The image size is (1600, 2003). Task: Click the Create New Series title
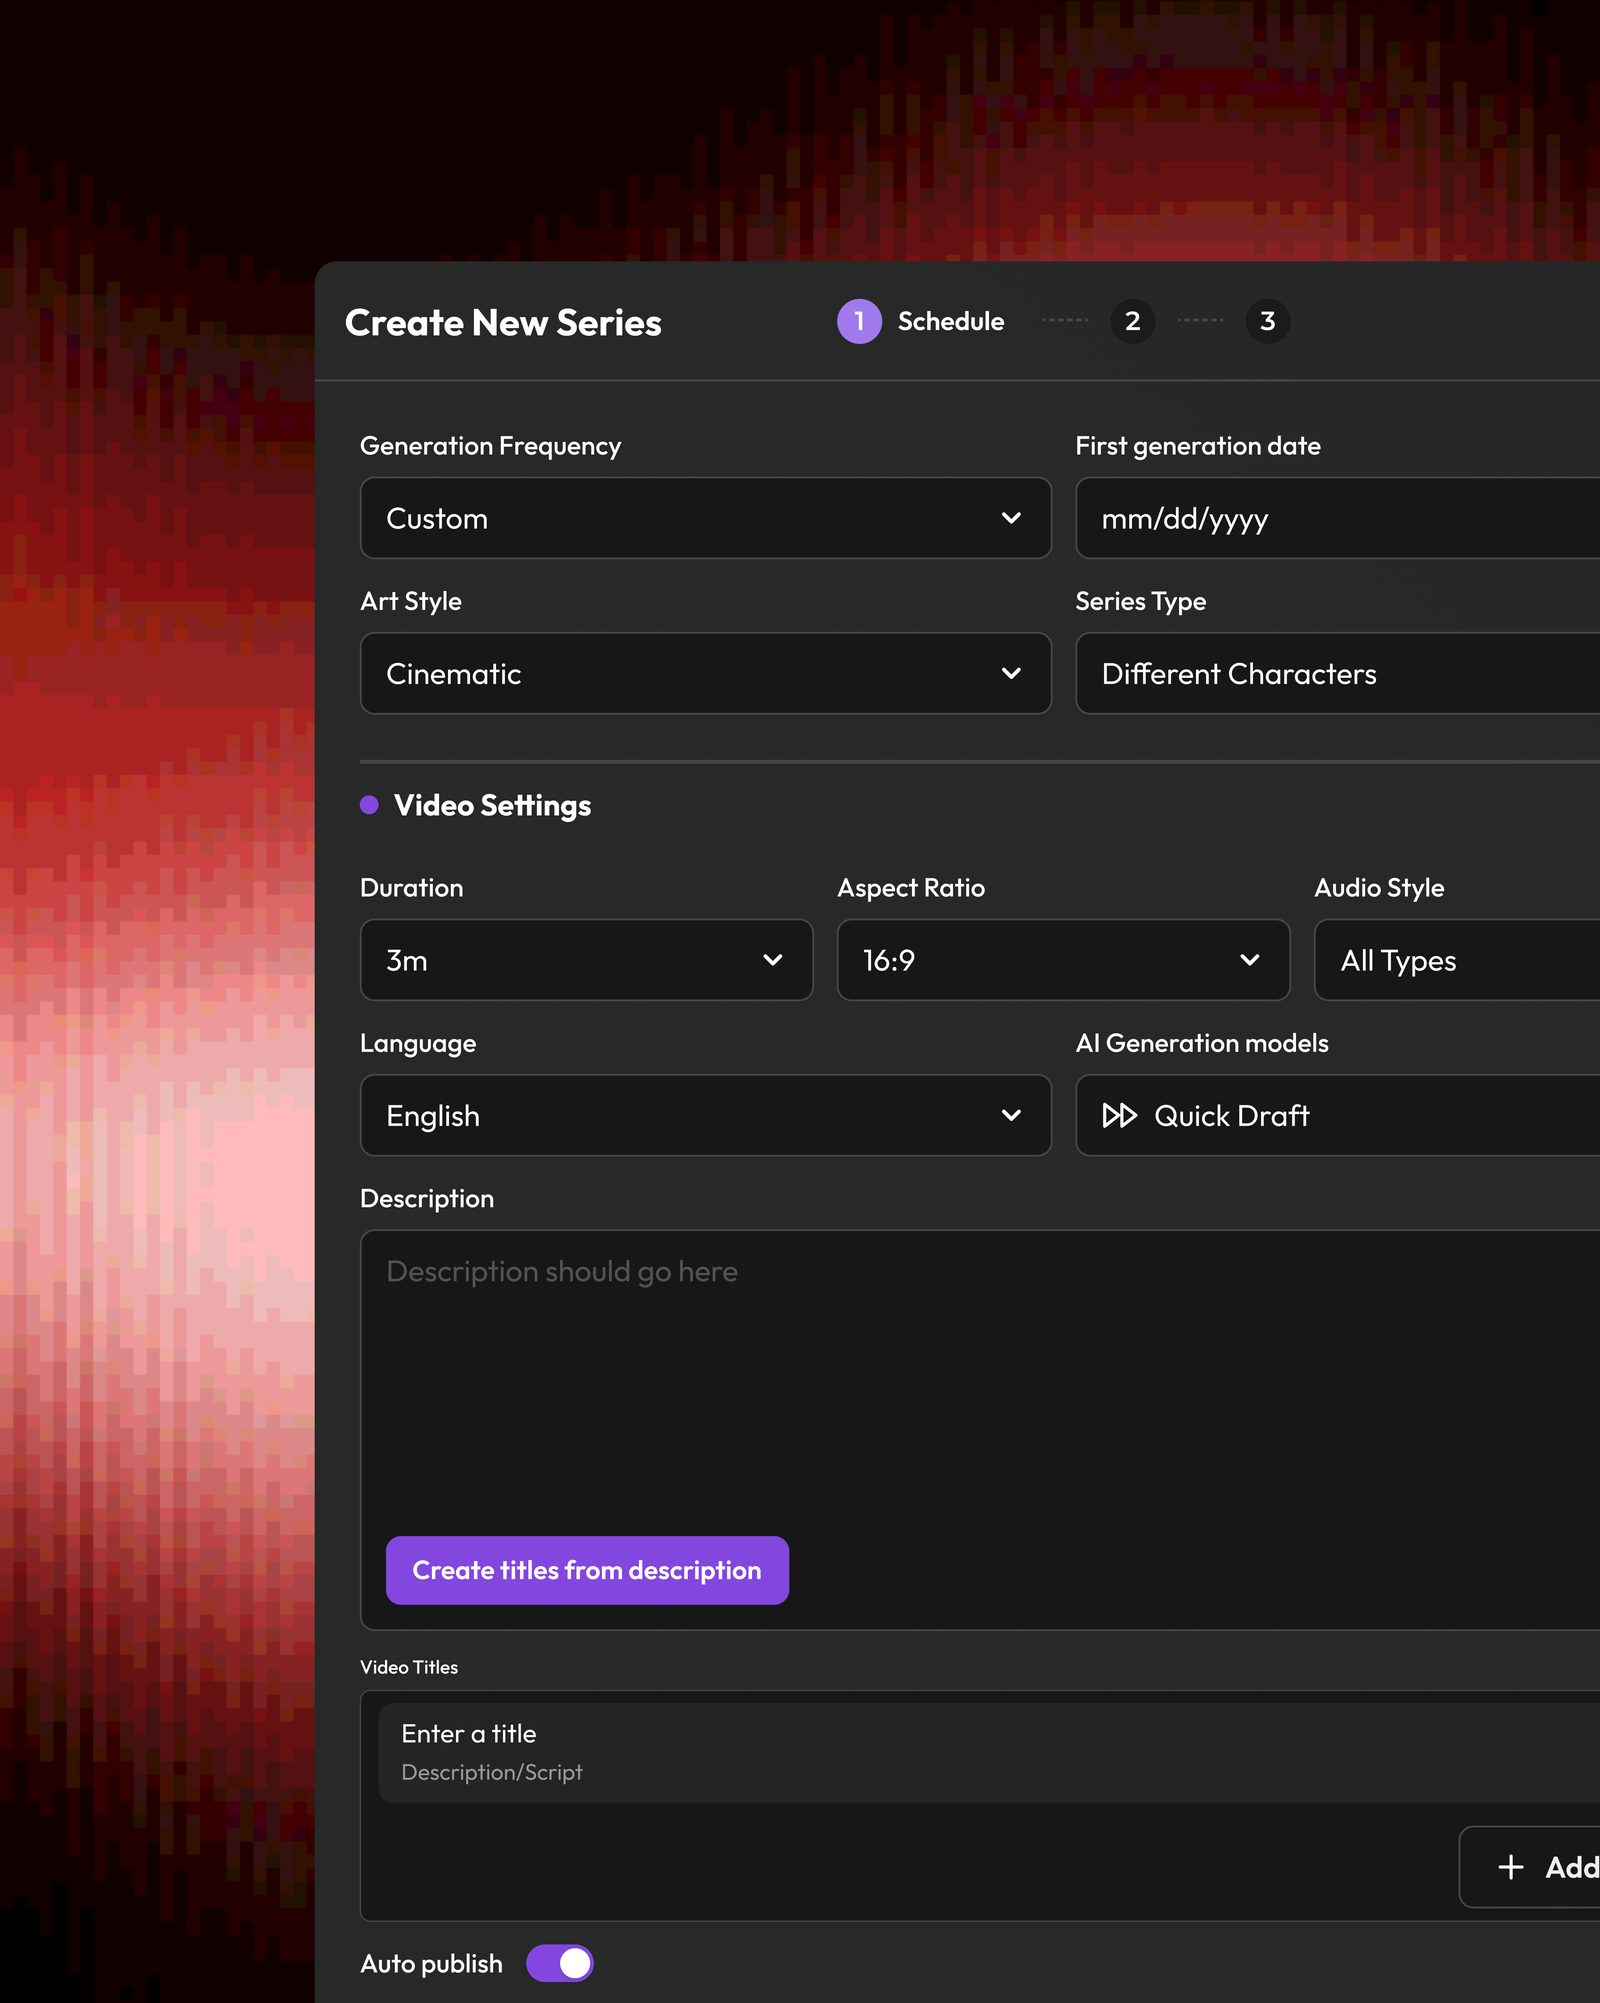pyautogui.click(x=503, y=322)
